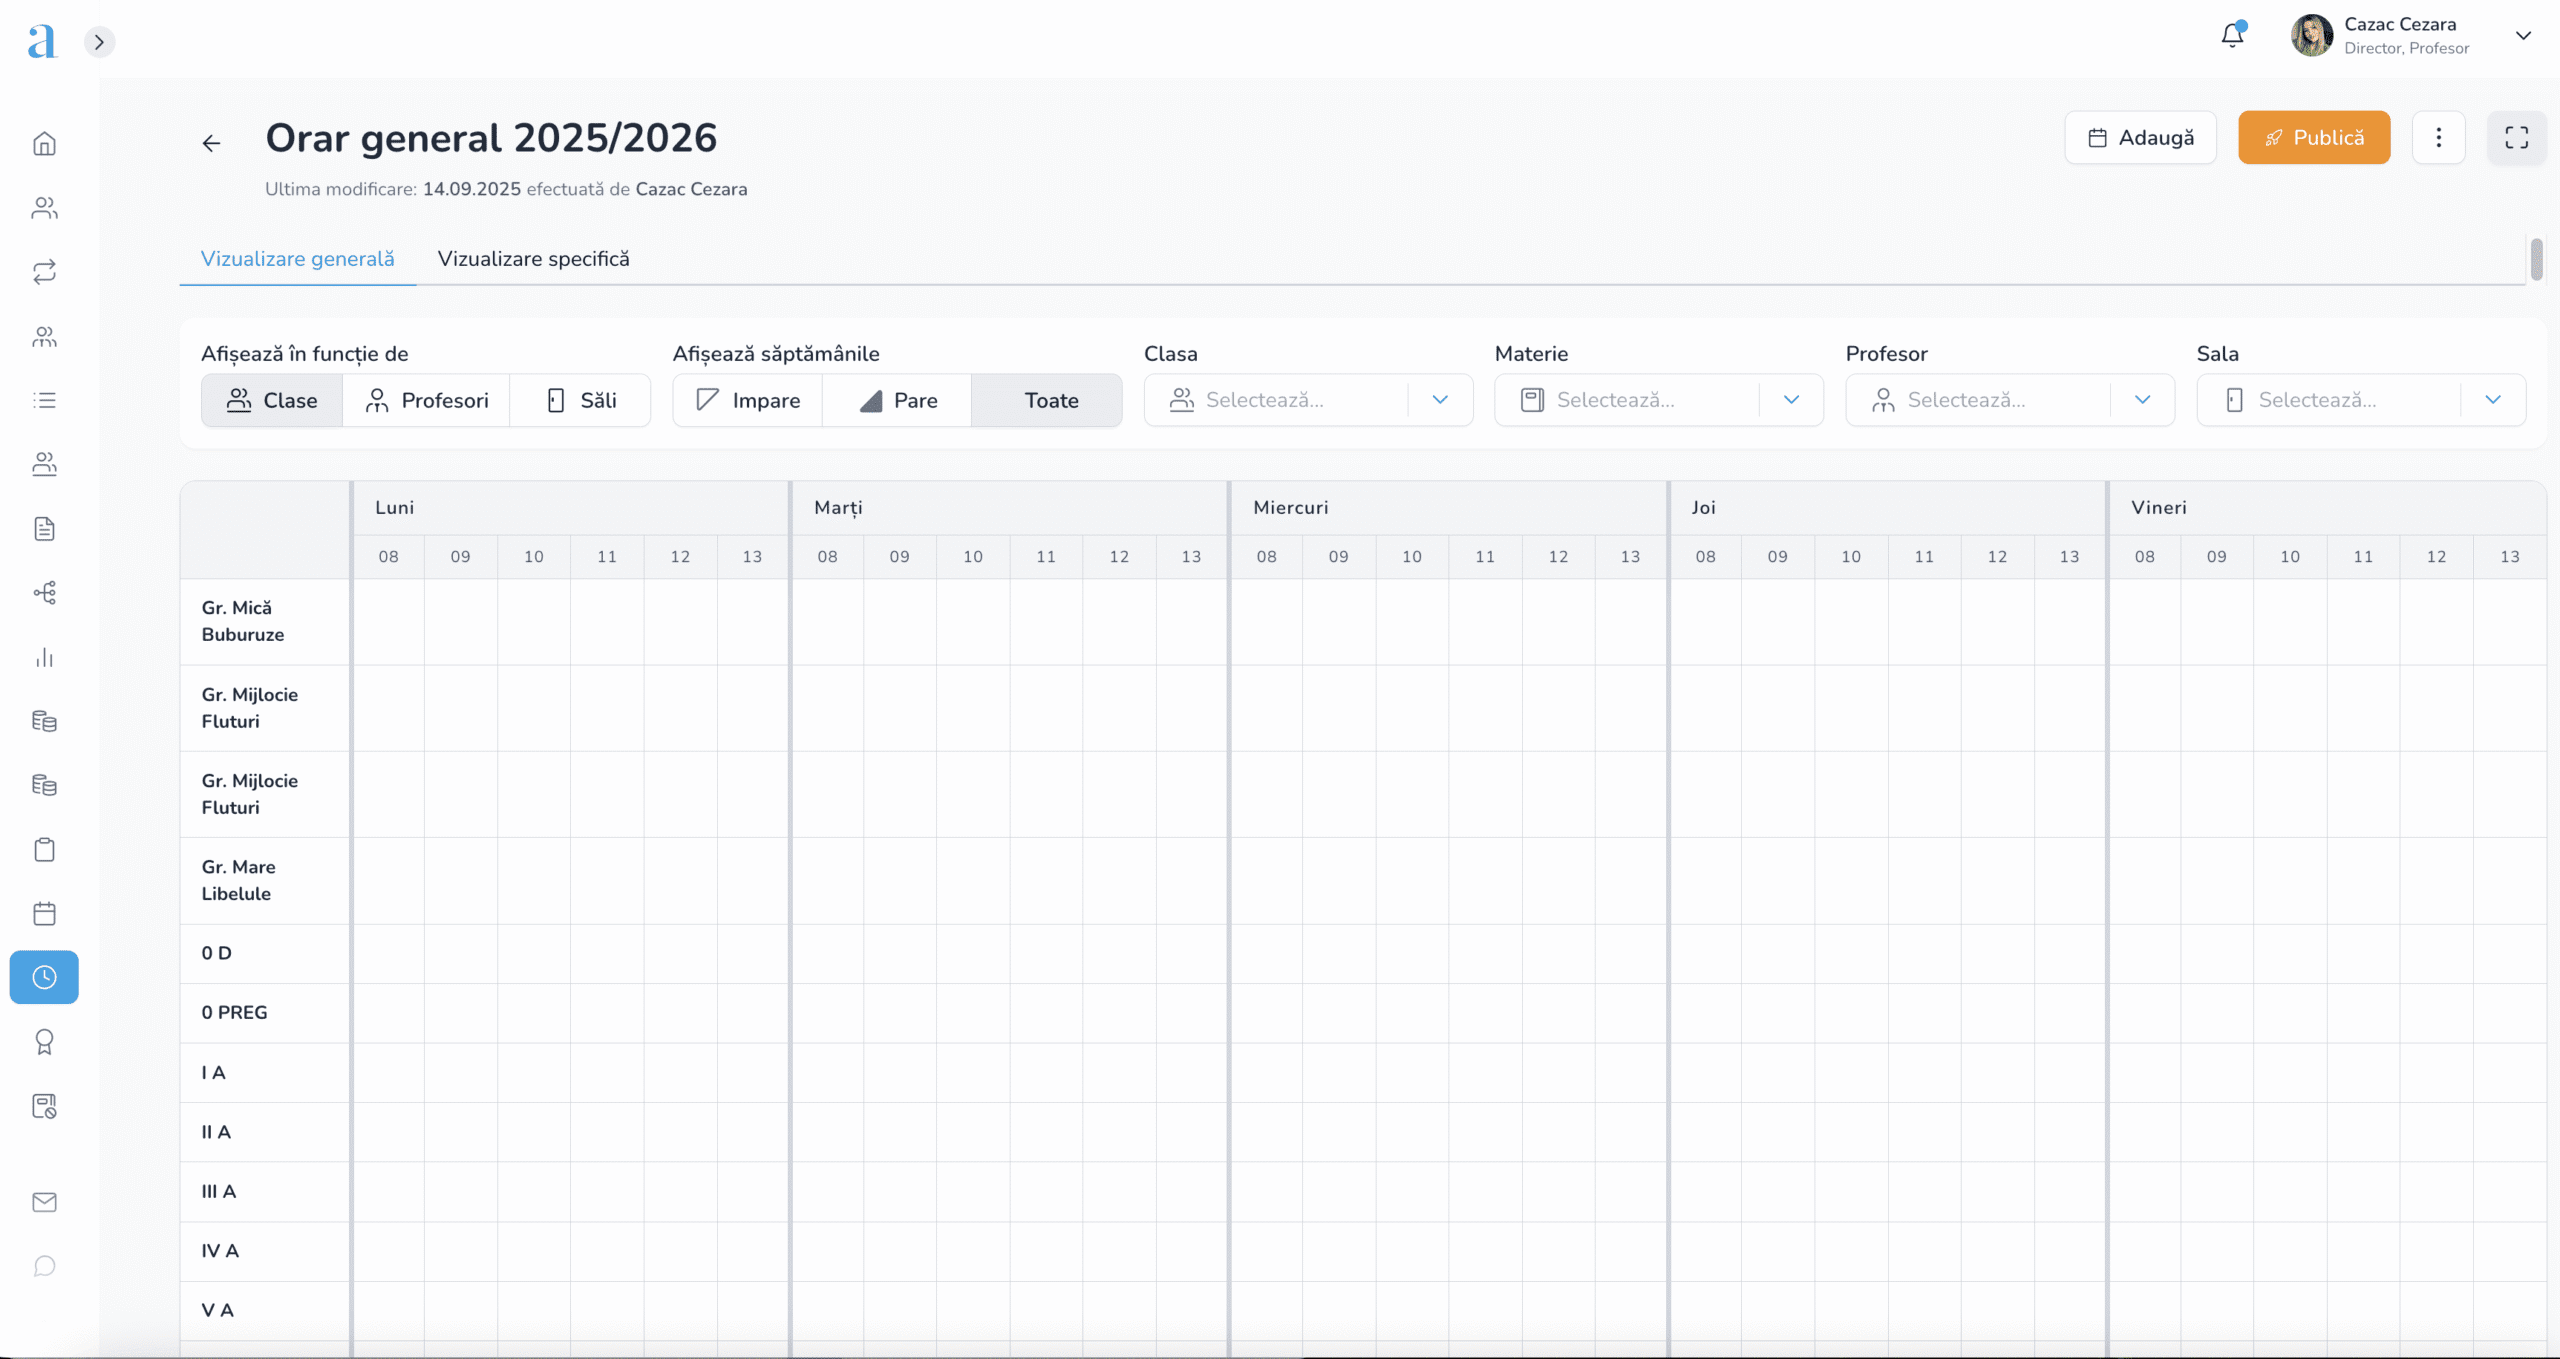Switch to Vizualizare specifică tab
The width and height of the screenshot is (2560, 1359).
[x=533, y=259]
